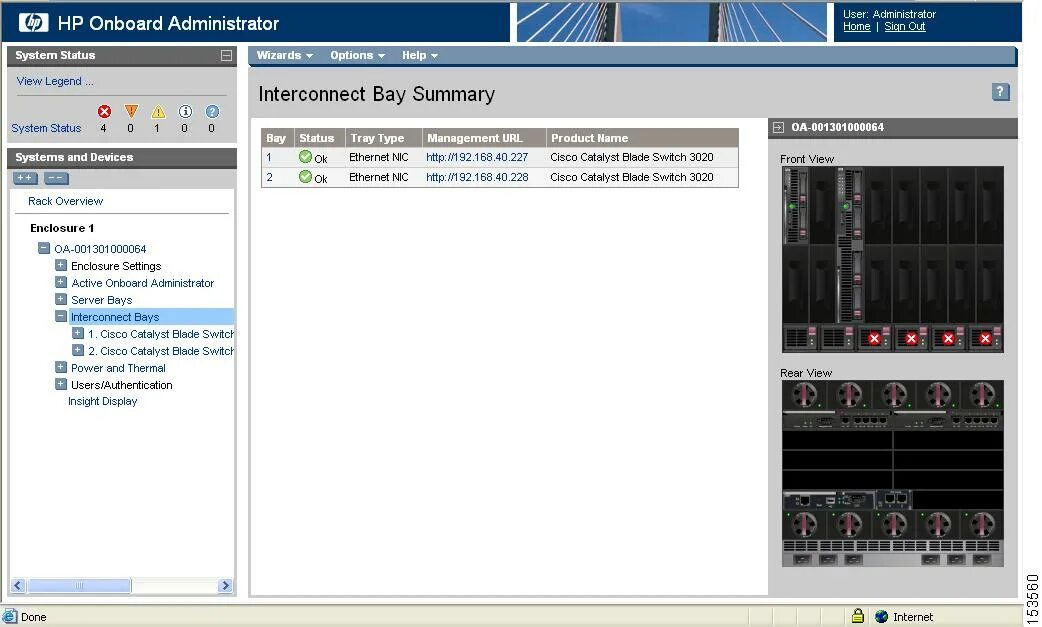The height and width of the screenshot is (627, 1042).
Task: Open Rack Overview
Action: pos(65,201)
